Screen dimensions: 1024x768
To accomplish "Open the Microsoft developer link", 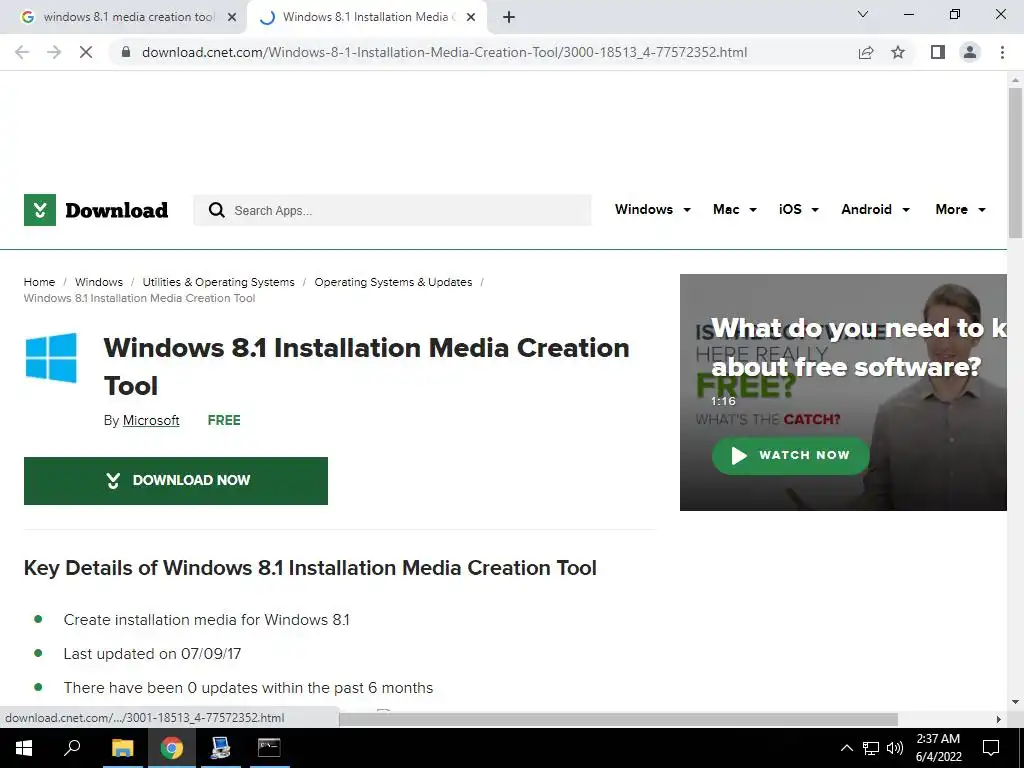I will 151,421.
